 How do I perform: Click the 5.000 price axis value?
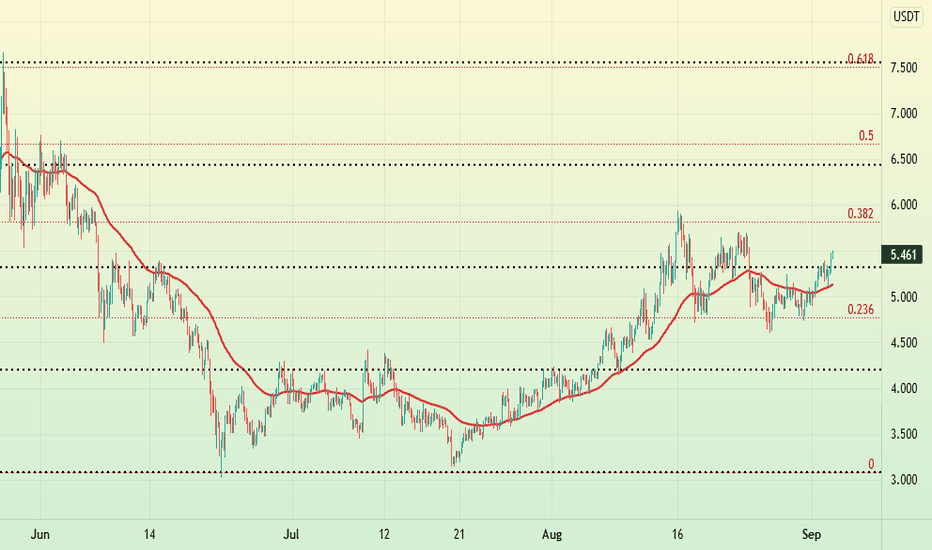(904, 297)
